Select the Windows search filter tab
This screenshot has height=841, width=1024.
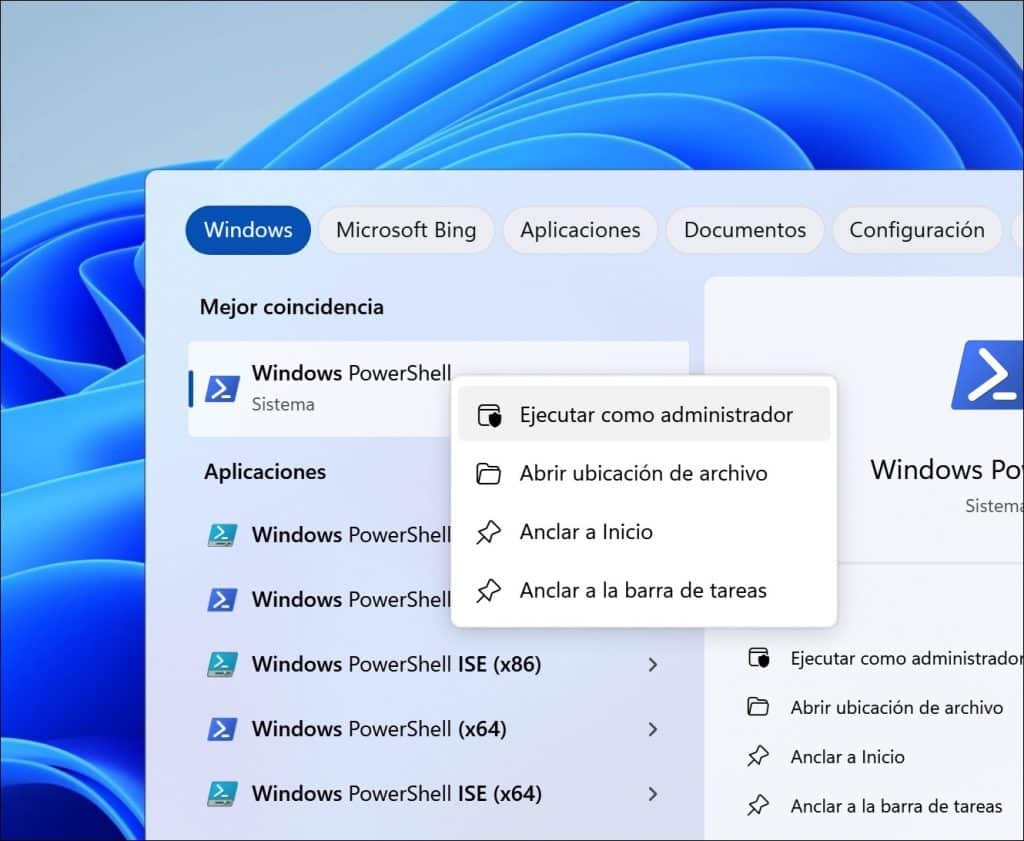point(248,230)
